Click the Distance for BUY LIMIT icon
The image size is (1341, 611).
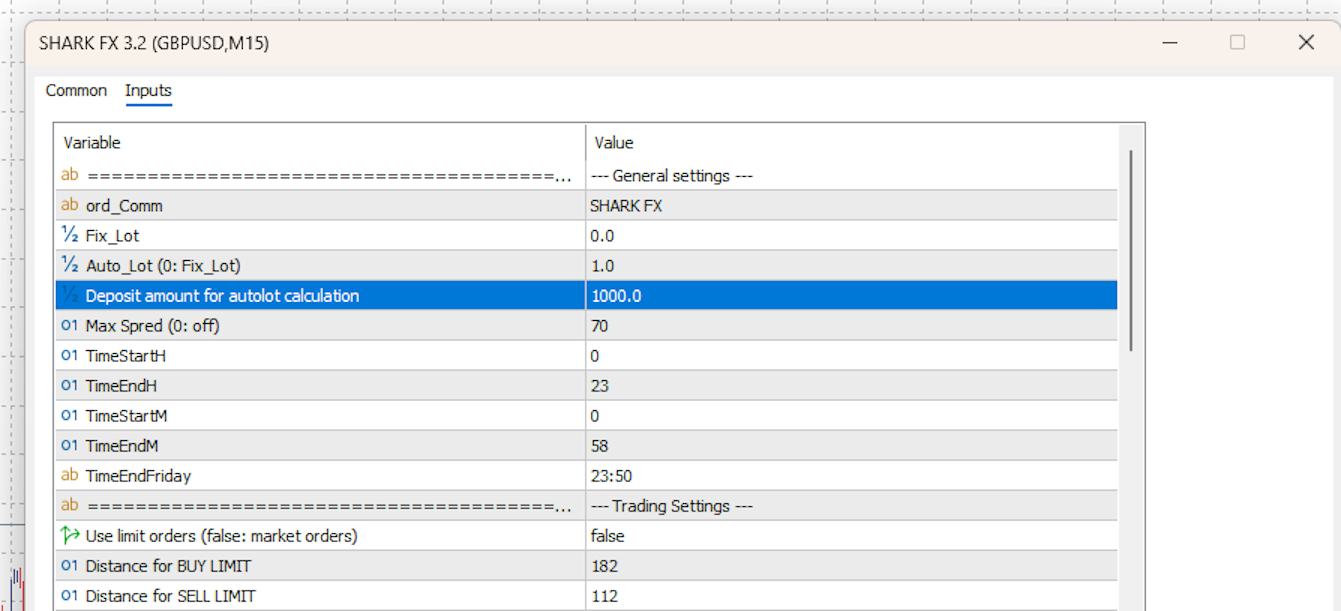70,566
